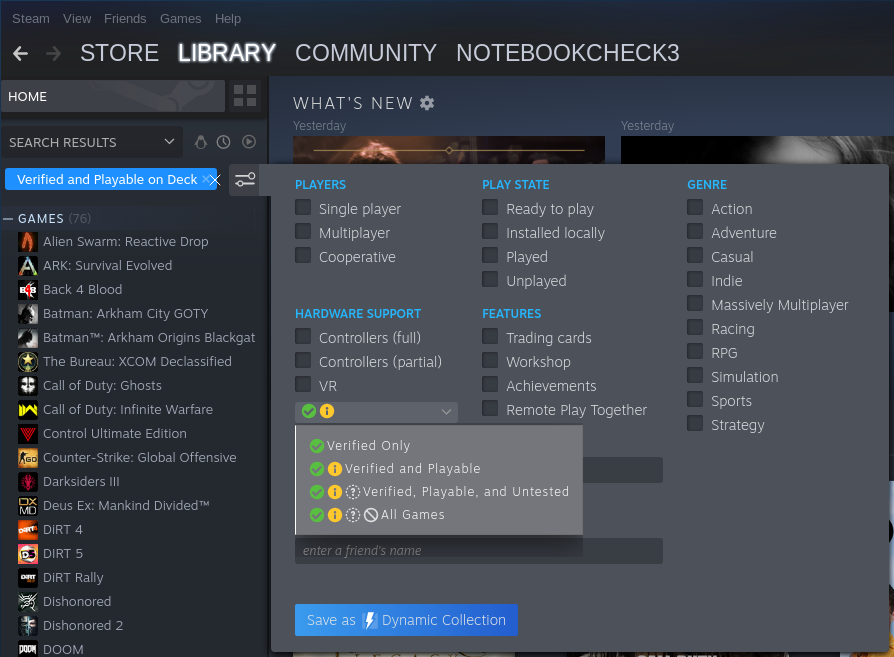Switch to the Store tab
Screen dimensions: 894x657
[x=119, y=53]
